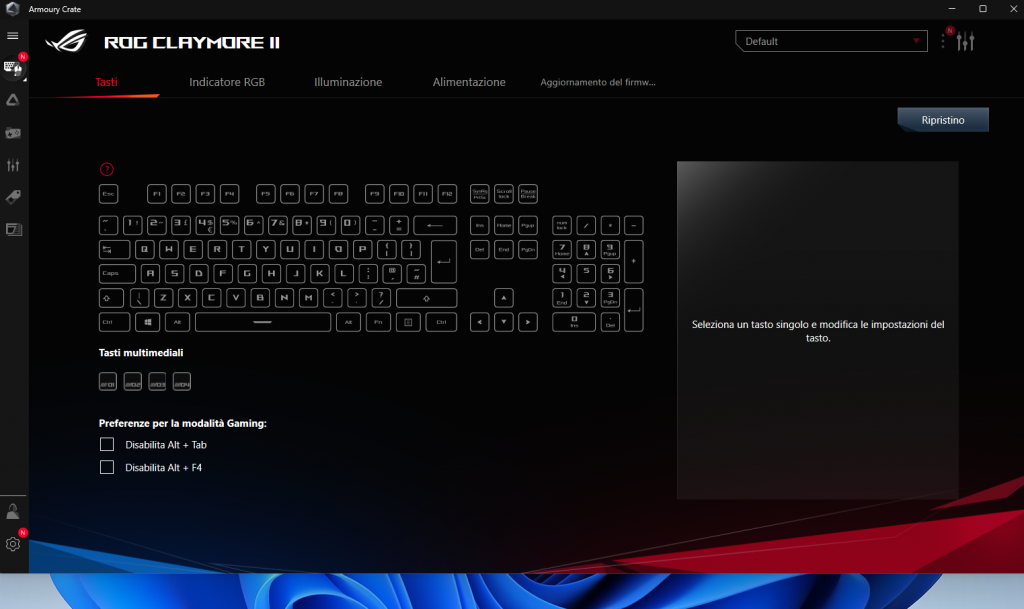Switch to the Indicatore RGB tab
Image resolution: width=1024 pixels, height=609 pixels.
click(x=227, y=82)
